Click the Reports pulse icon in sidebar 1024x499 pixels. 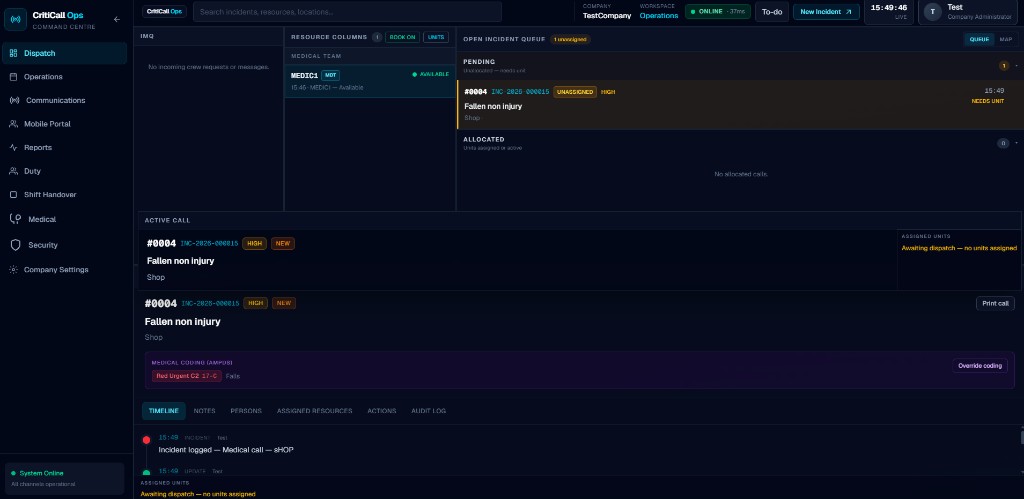pos(13,148)
